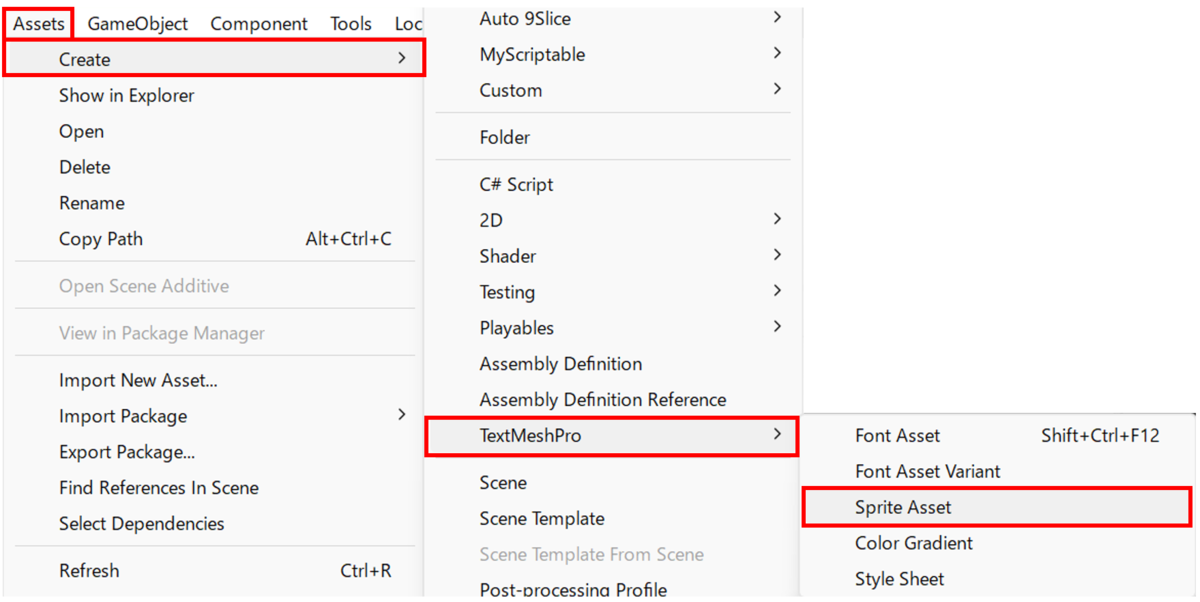Create a new C# Script
This screenshot has width=1200, height=602.
coord(516,184)
